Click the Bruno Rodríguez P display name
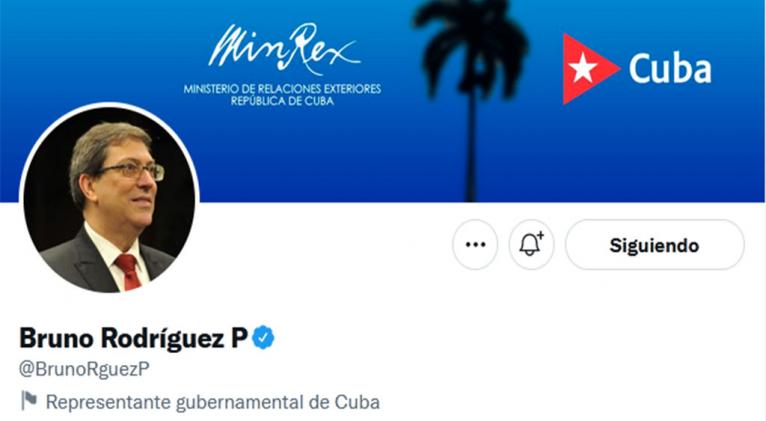Screen dimensions: 766x421 point(134,338)
